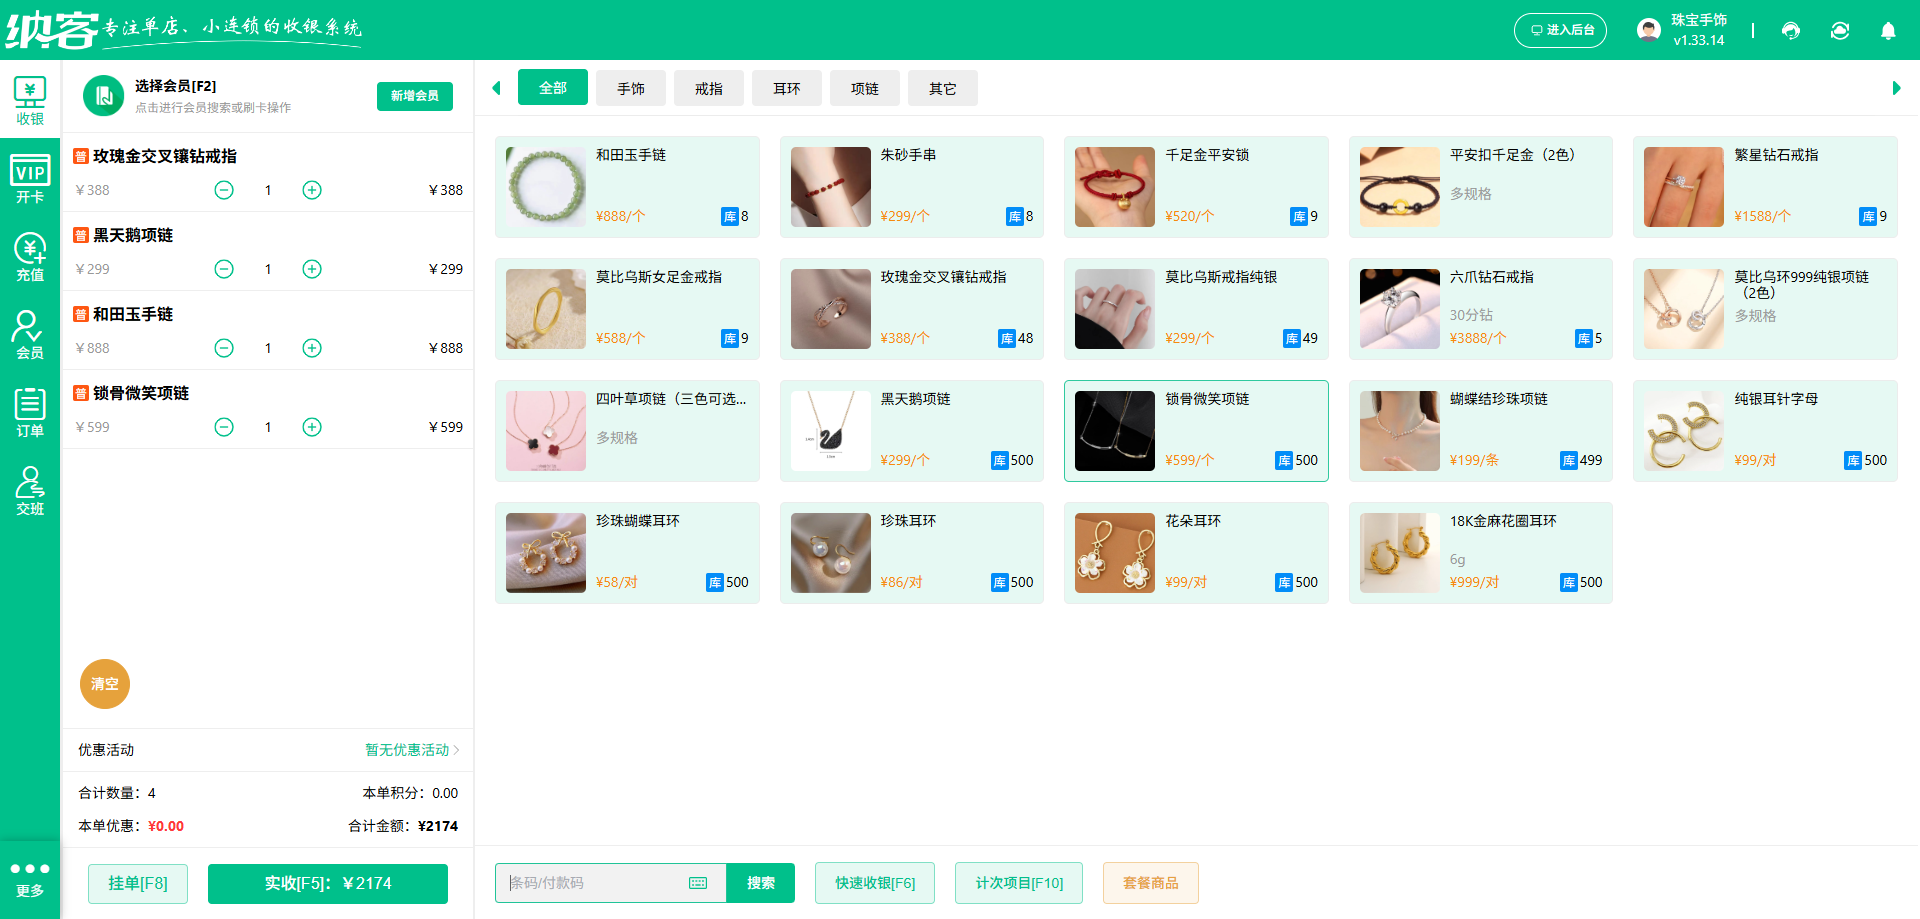Image resolution: width=1920 pixels, height=919 pixels.
Task: Switch to the 项链 category tab
Action: pyautogui.click(x=864, y=88)
